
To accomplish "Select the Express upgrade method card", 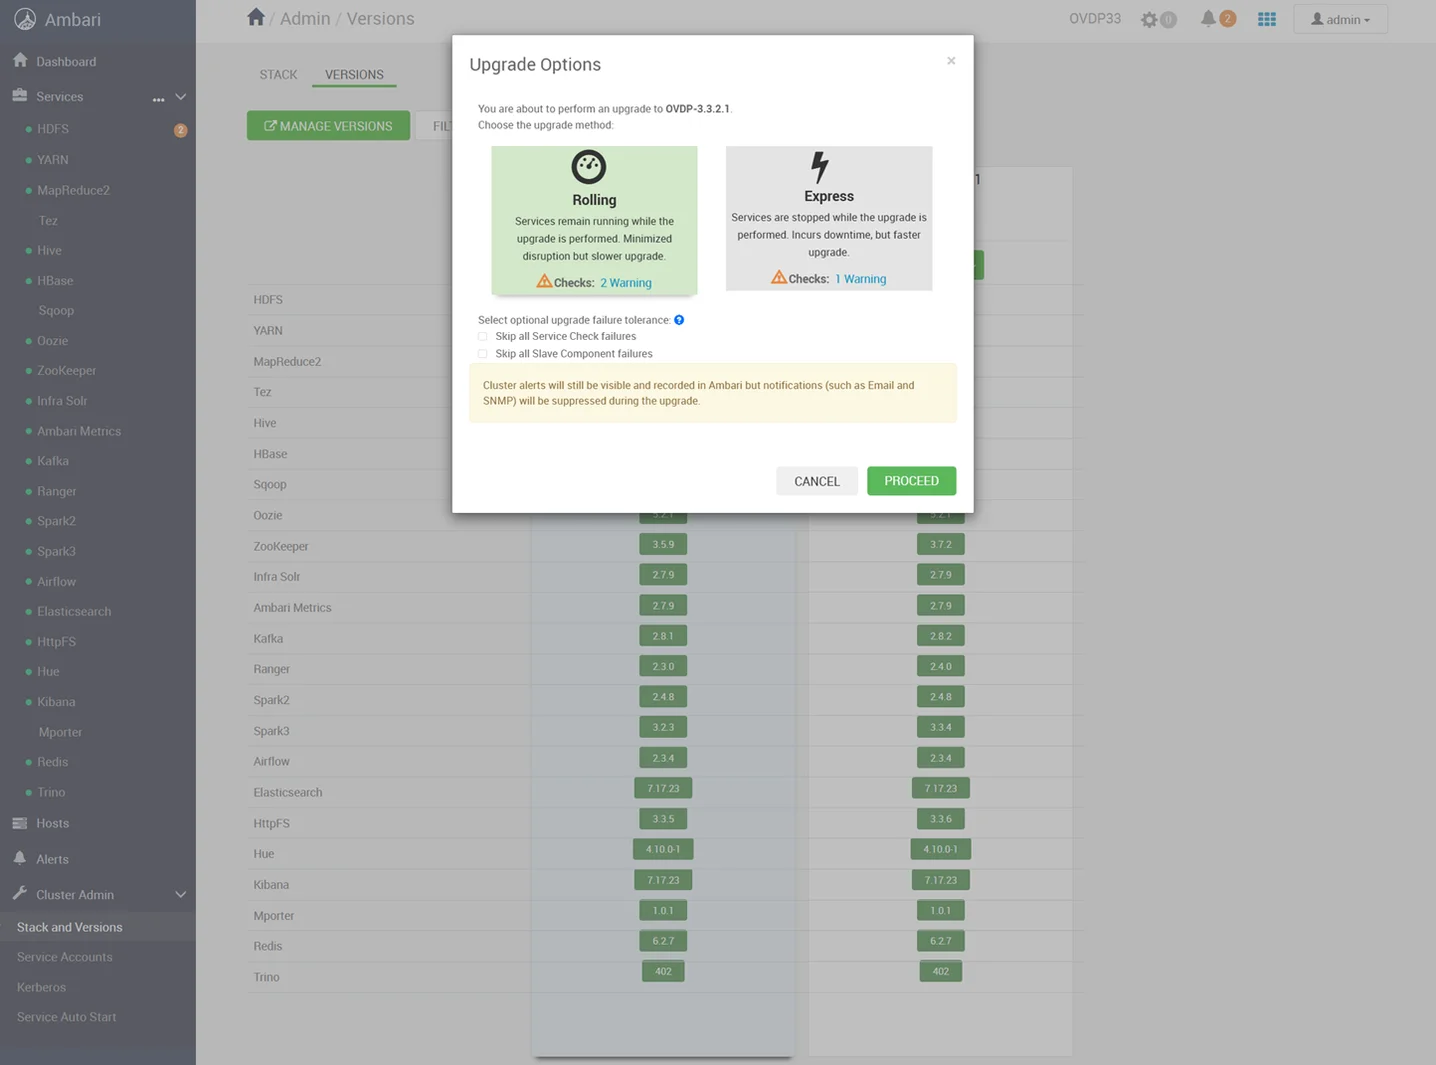I will tap(829, 218).
